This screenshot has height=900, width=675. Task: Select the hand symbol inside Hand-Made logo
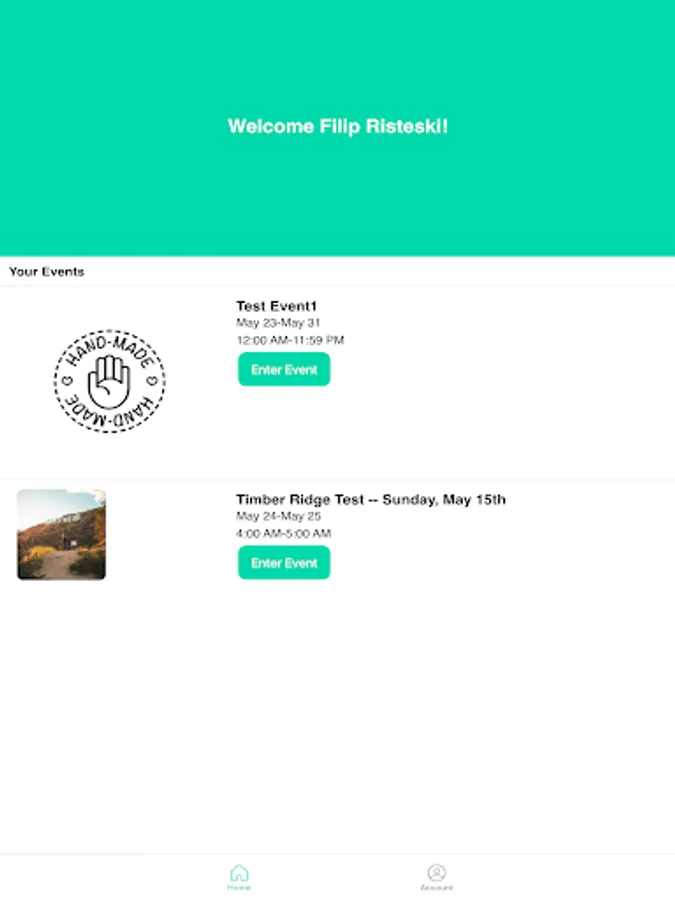tap(109, 382)
